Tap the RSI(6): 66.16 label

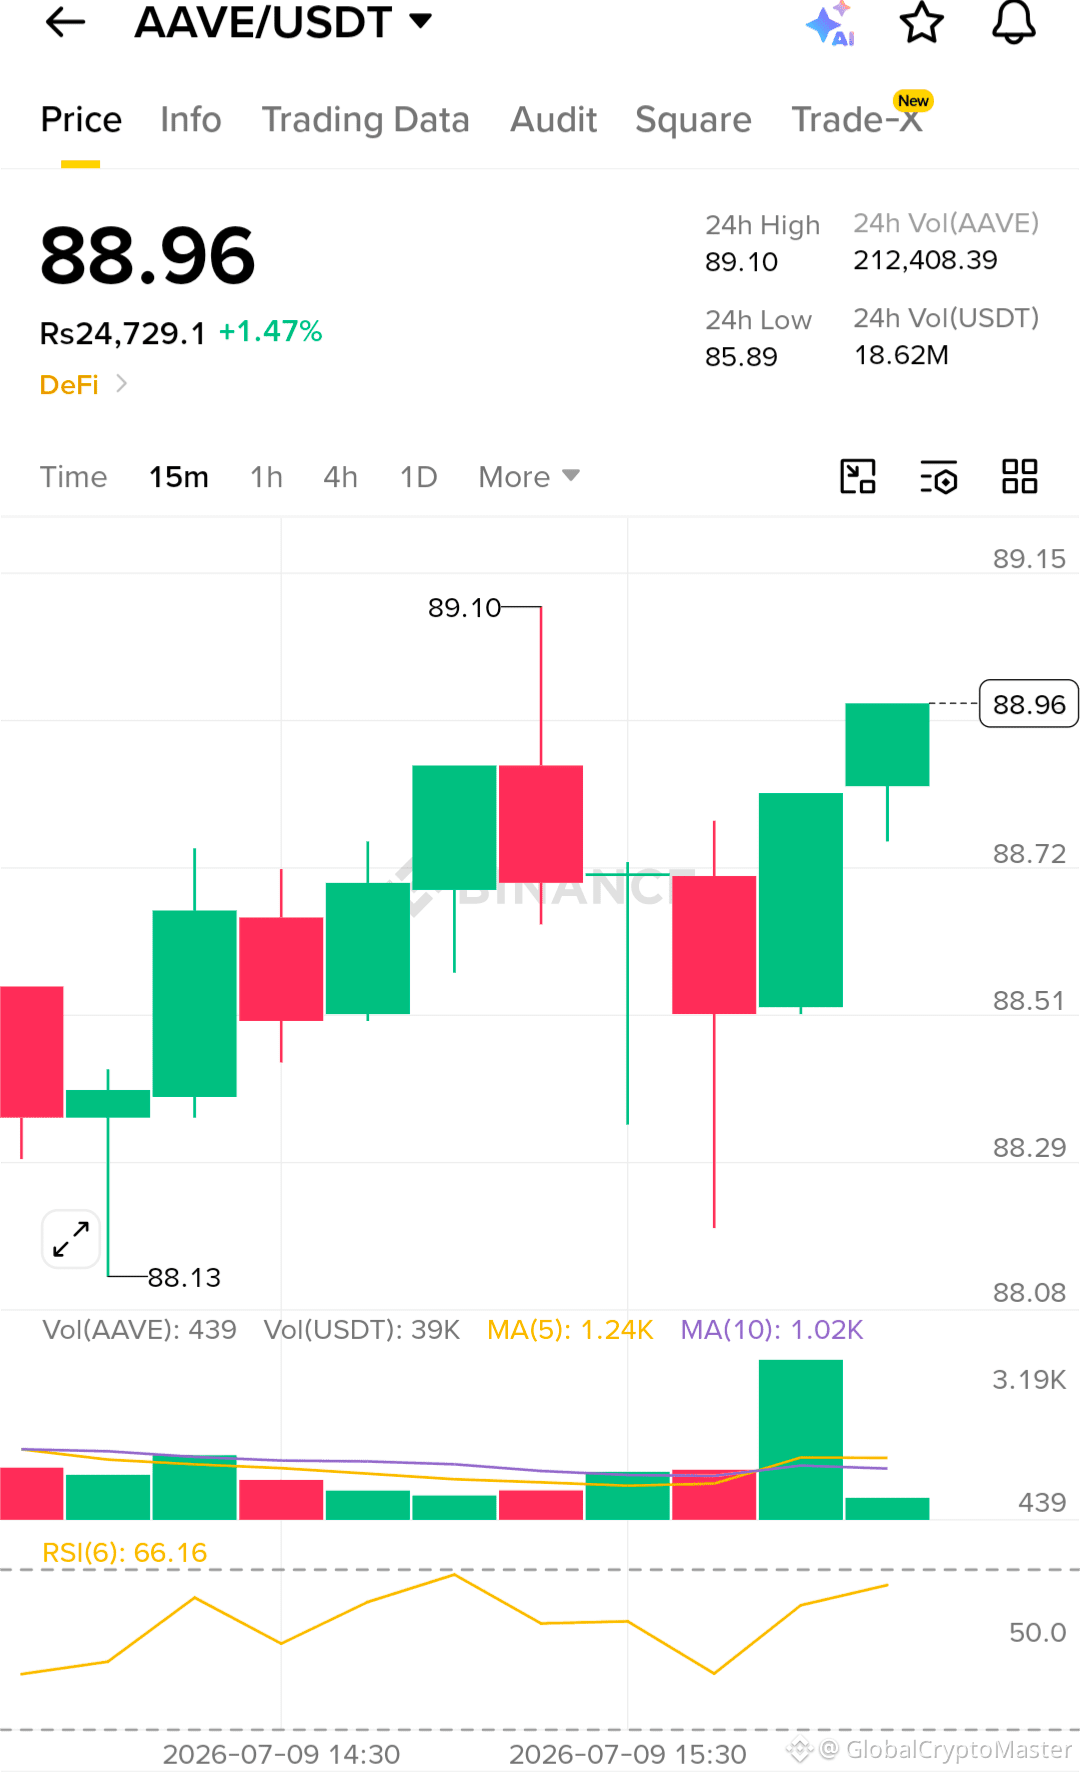[x=124, y=1552]
